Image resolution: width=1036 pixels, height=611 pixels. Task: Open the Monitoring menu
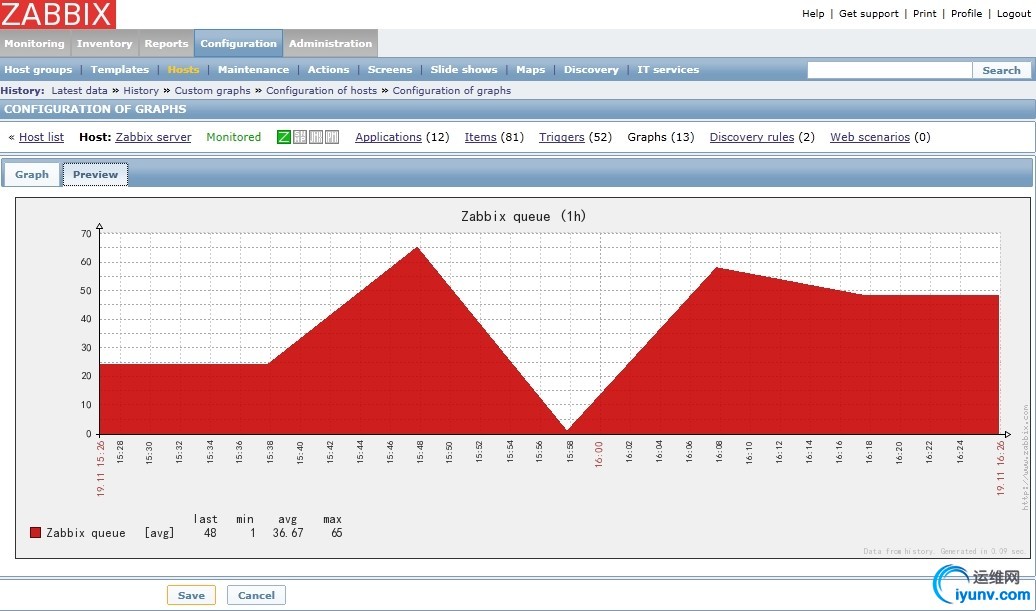coord(34,44)
